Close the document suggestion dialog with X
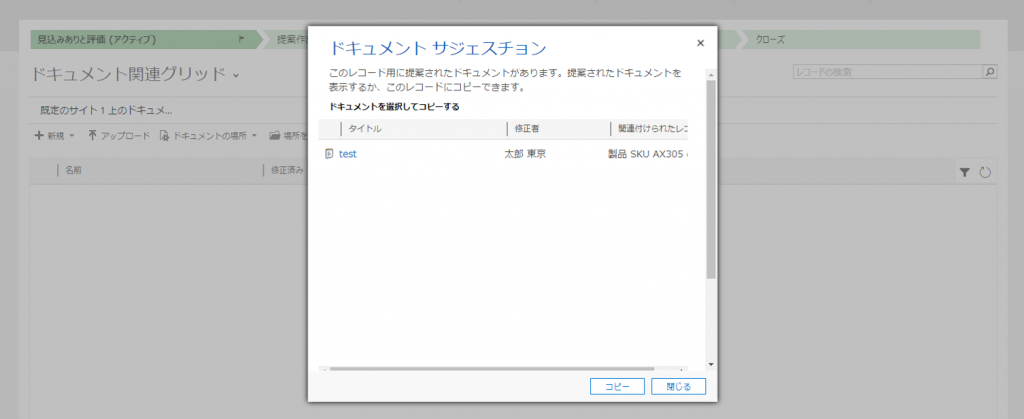 coord(701,44)
